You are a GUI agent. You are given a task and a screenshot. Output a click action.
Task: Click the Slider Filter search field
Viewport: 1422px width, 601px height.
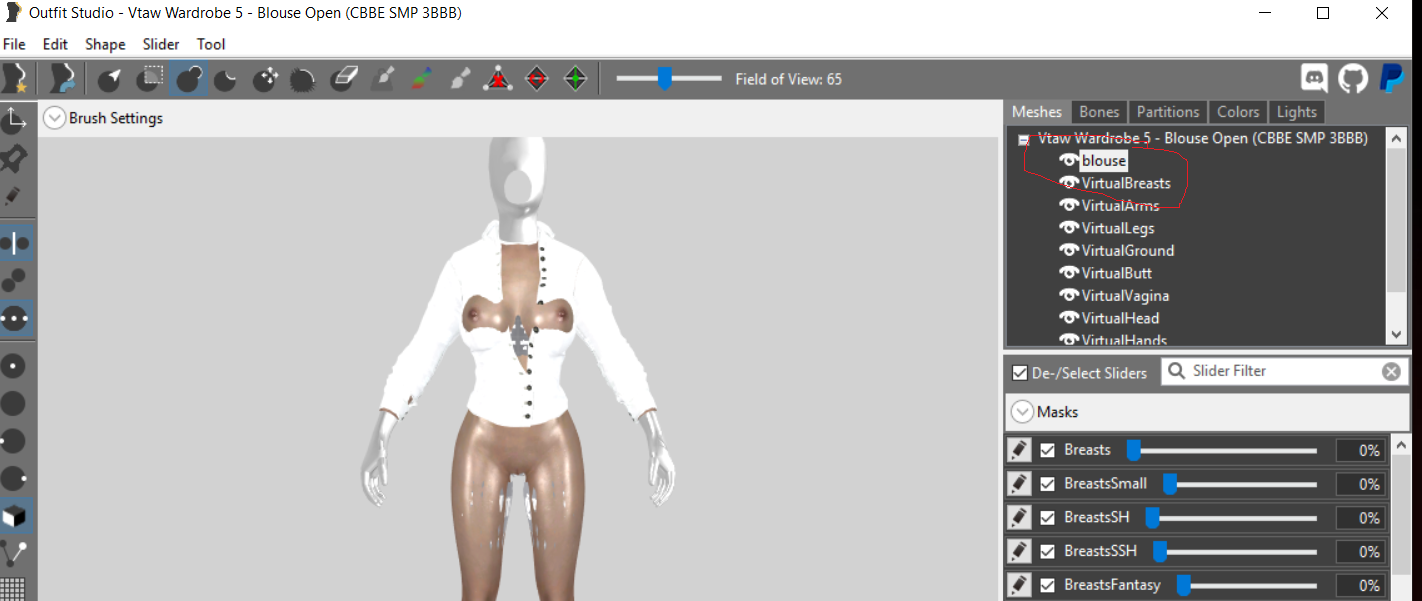click(x=1285, y=372)
